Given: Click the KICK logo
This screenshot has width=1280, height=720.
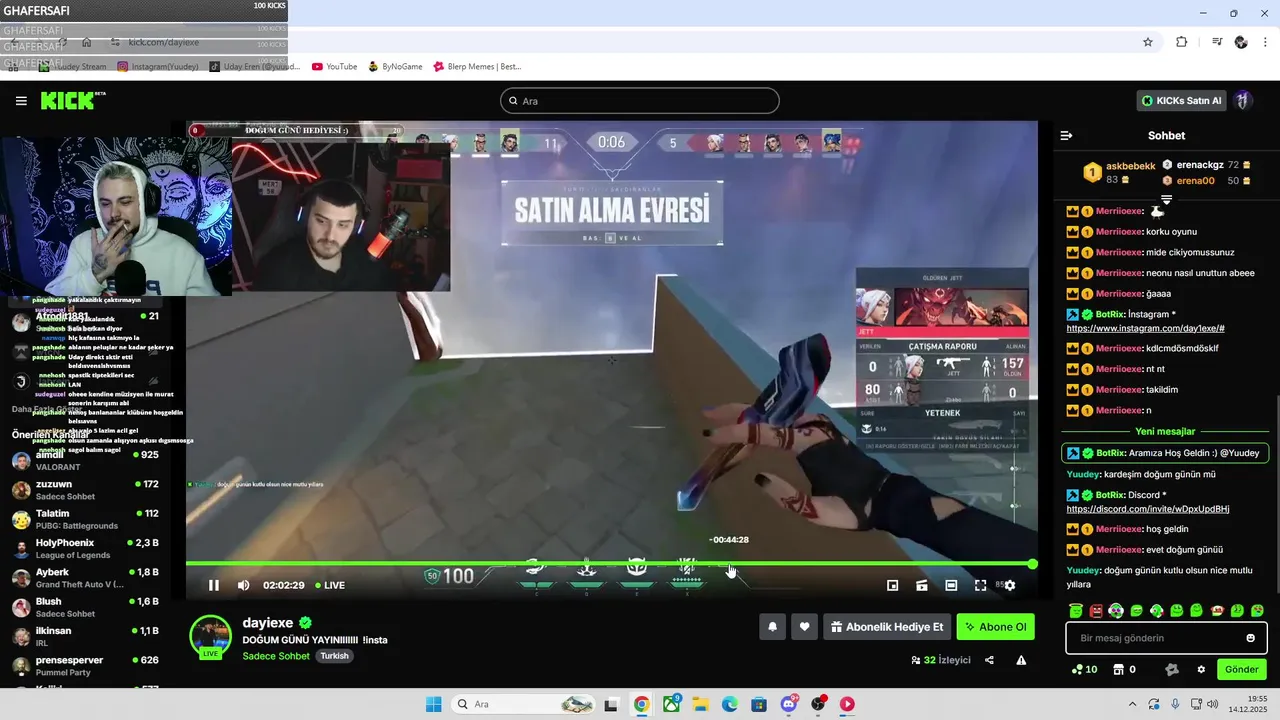Looking at the screenshot, I should click(72, 100).
